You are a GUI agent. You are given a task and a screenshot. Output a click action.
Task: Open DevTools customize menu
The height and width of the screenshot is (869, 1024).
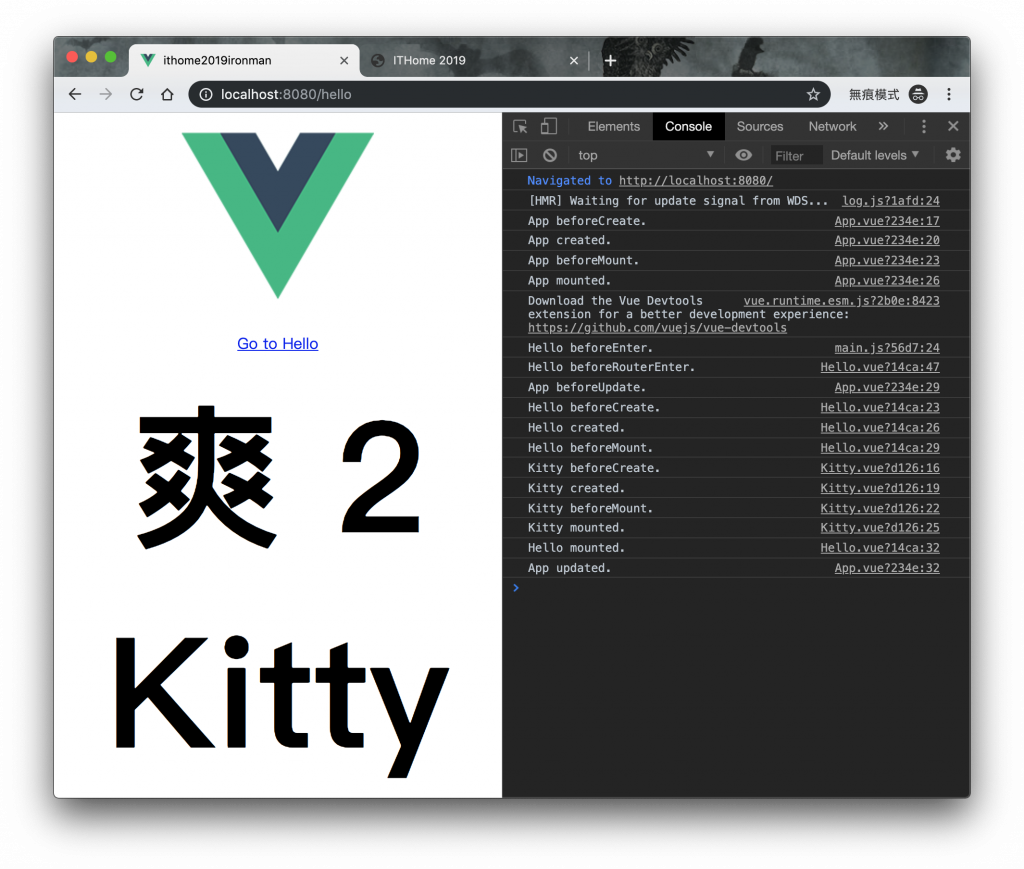click(x=923, y=126)
